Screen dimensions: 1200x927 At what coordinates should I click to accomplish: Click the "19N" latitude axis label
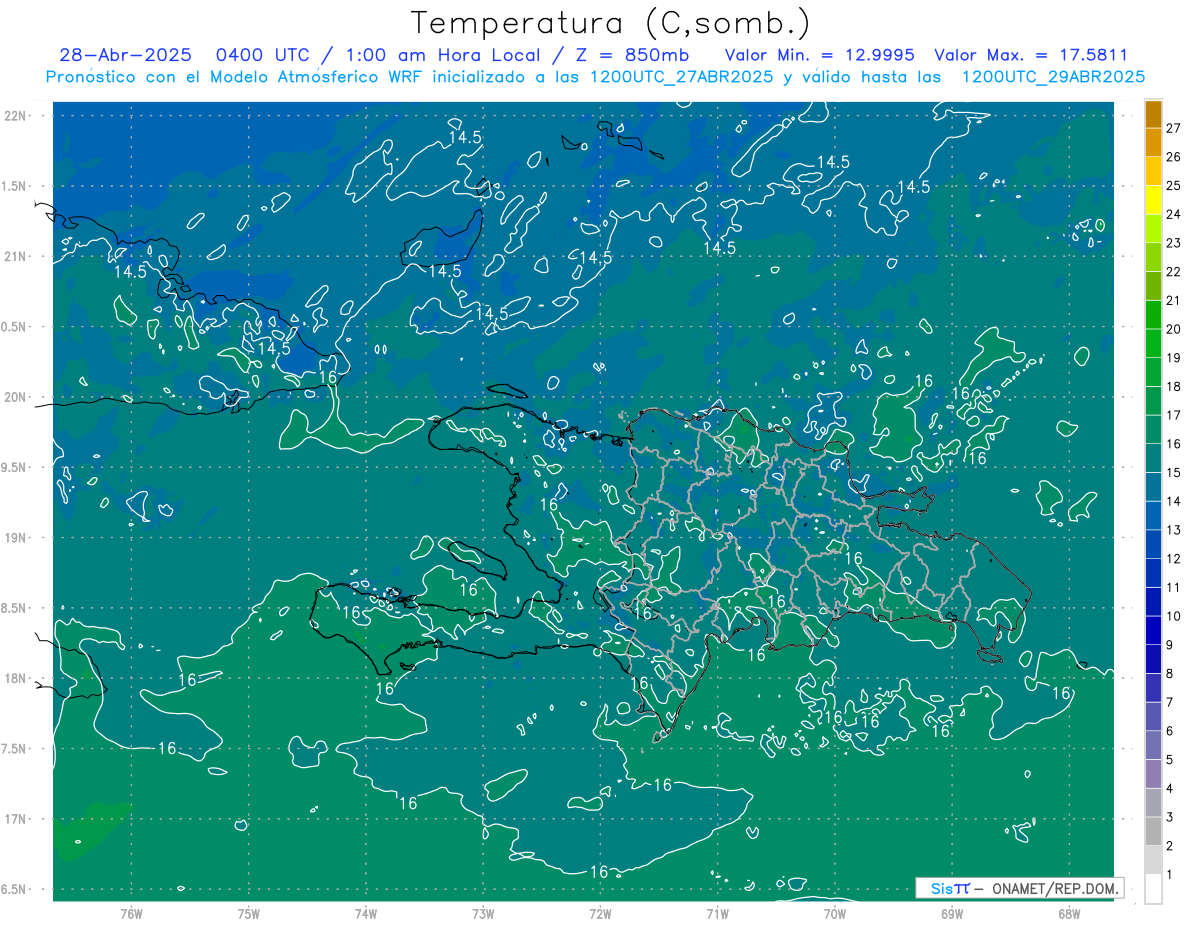tap(16, 538)
